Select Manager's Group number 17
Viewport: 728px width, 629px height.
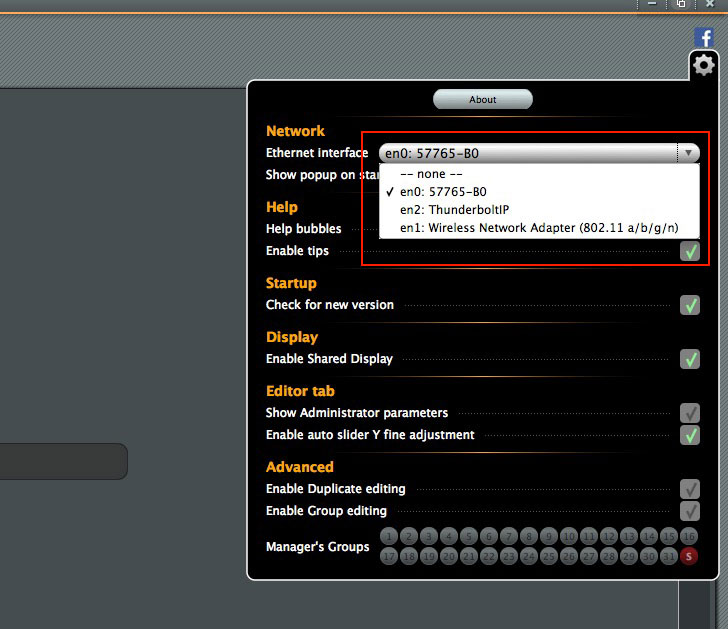(389, 556)
